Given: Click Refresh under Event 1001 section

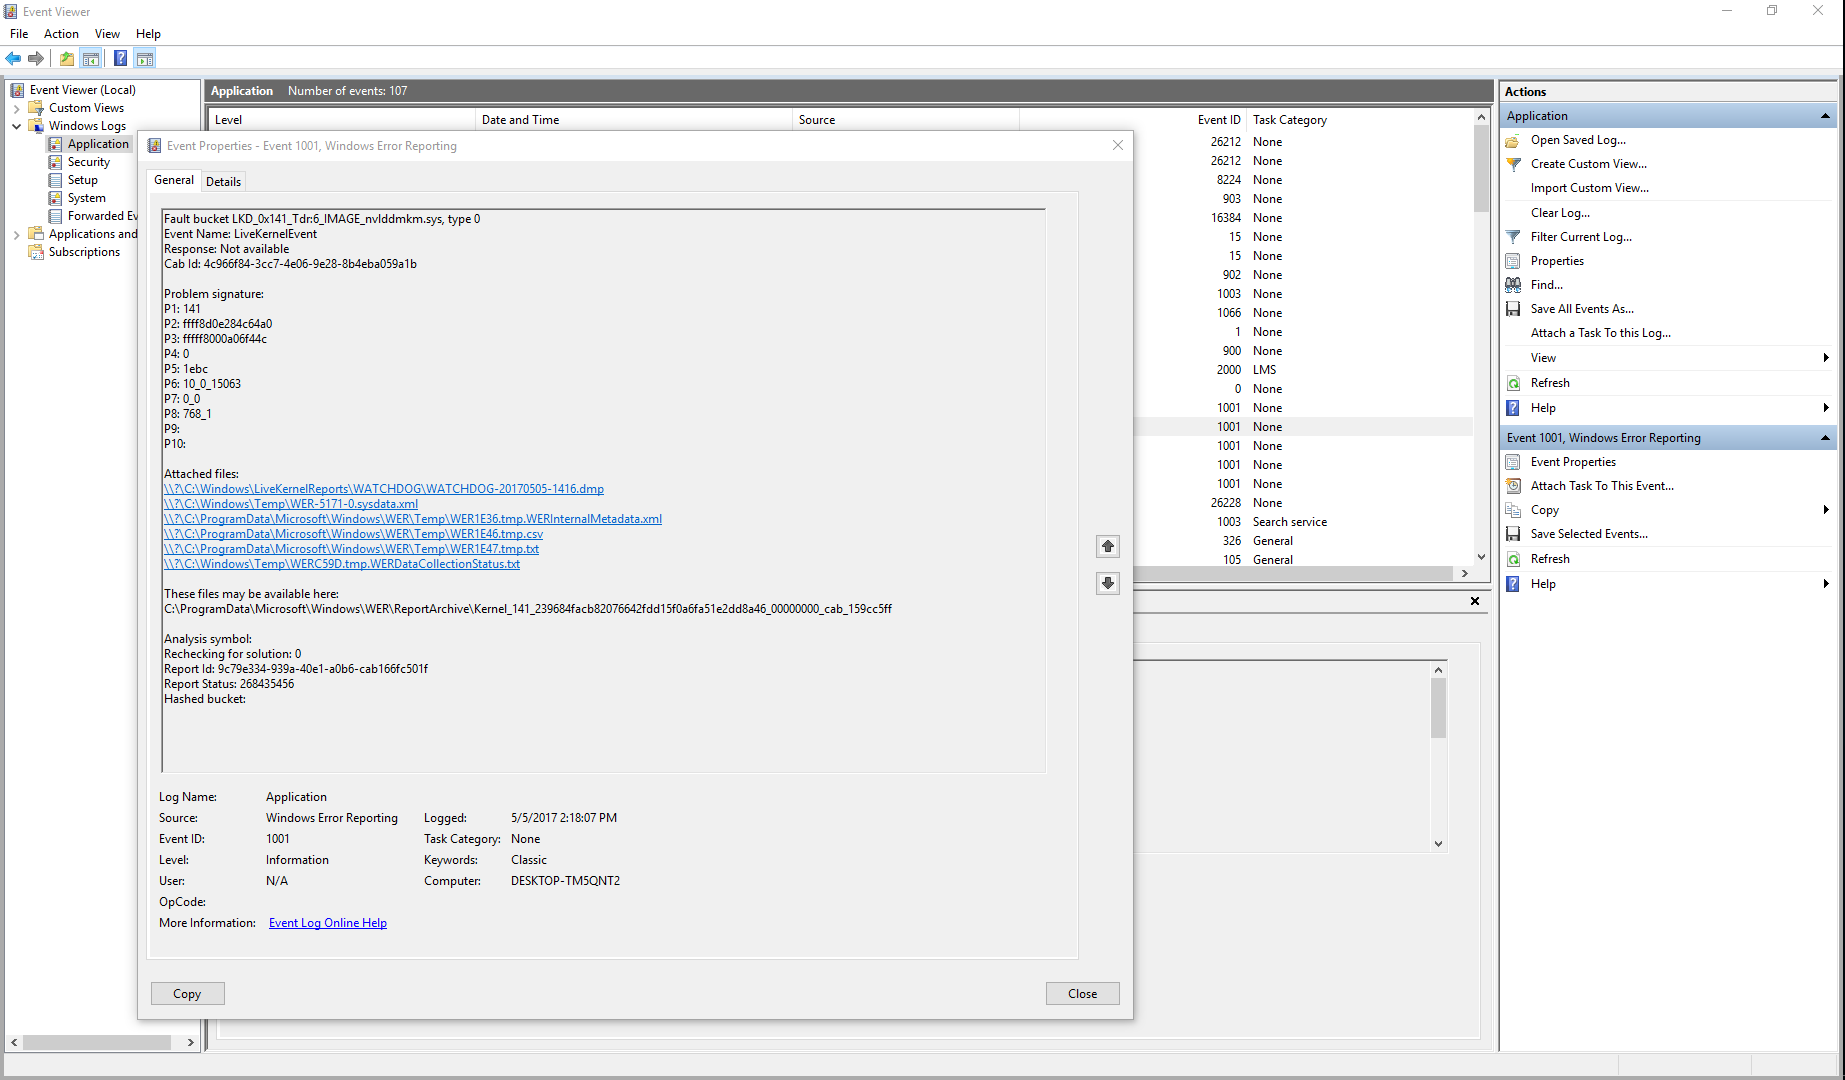Looking at the screenshot, I should click(x=1550, y=559).
